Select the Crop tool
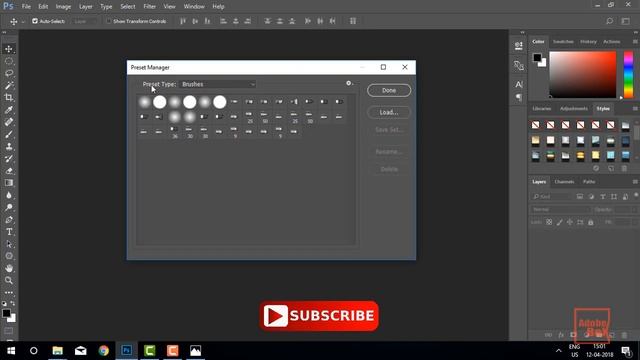 (x=9, y=98)
